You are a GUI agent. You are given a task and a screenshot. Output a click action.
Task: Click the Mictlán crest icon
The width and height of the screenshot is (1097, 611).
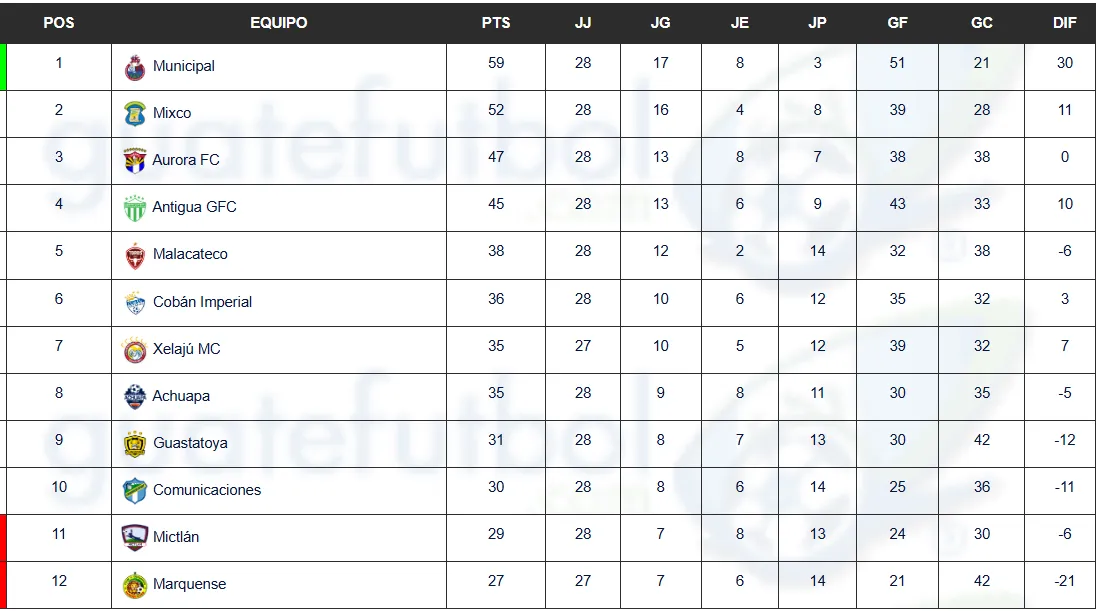(x=135, y=538)
